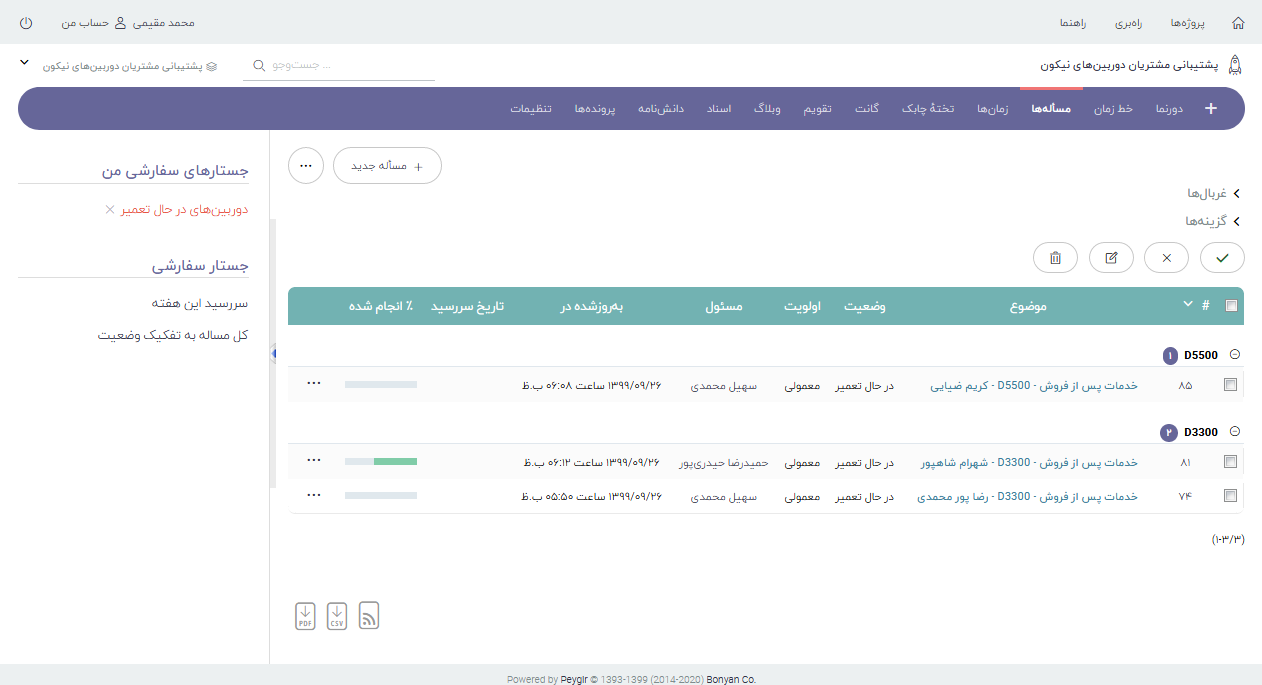1262x685 pixels.
Task: Collapse the sidebar with splitter arrow
Action: point(273,354)
